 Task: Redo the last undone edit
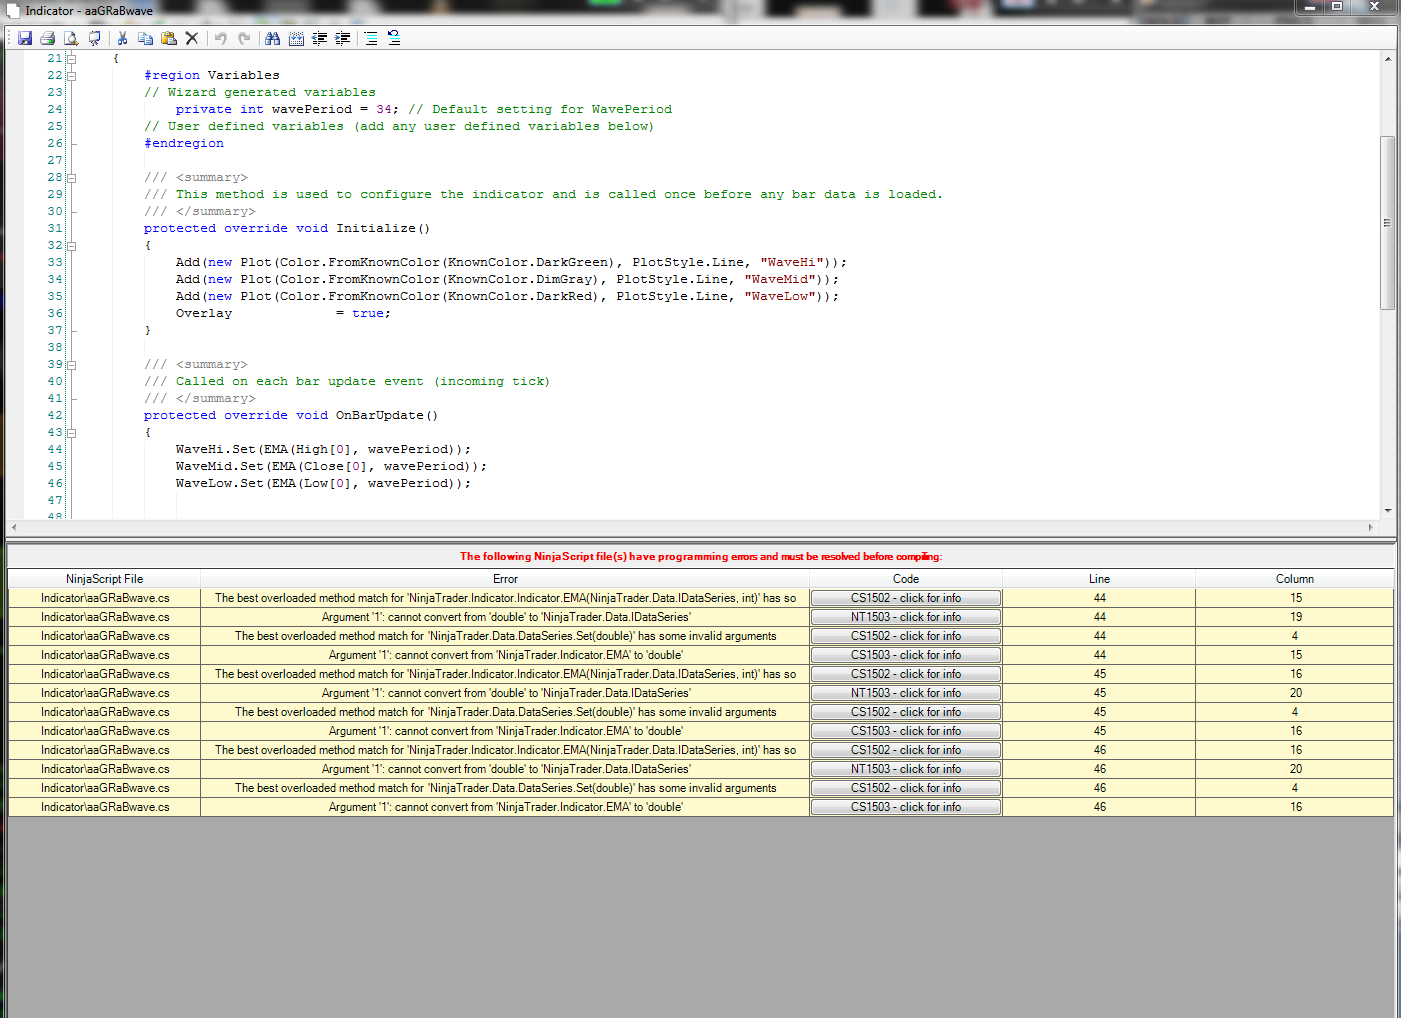point(244,38)
